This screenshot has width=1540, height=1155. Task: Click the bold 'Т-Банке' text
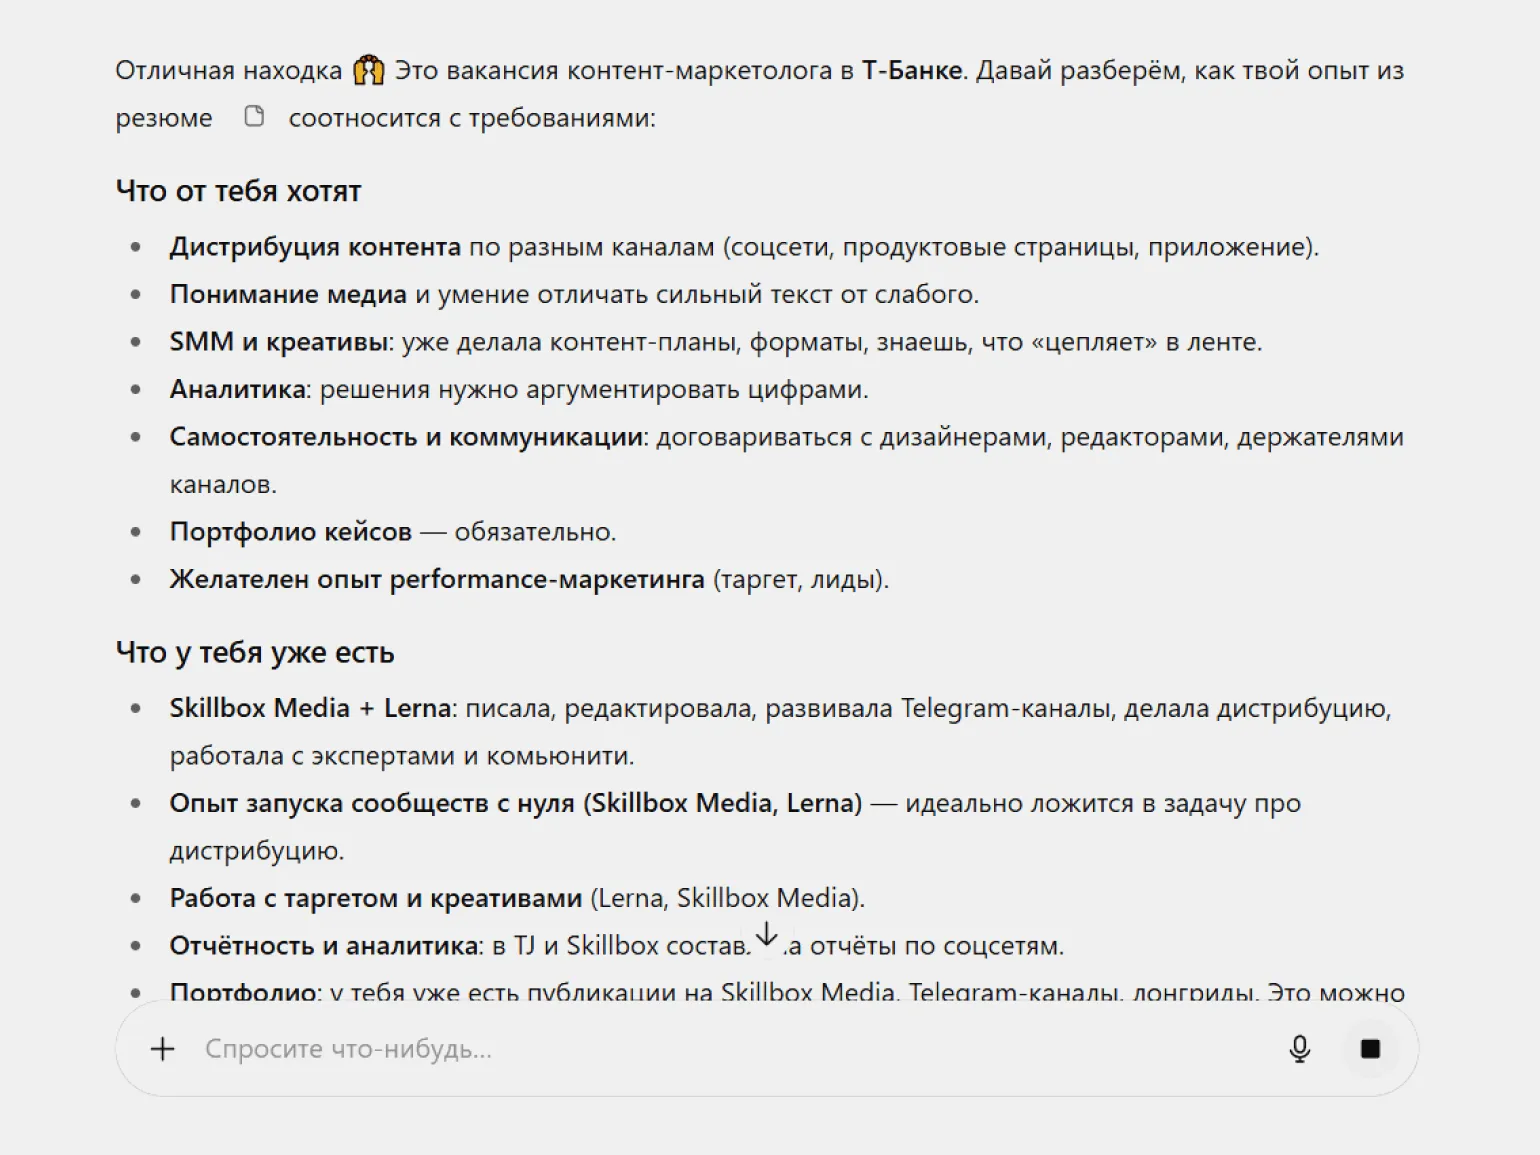coord(912,71)
